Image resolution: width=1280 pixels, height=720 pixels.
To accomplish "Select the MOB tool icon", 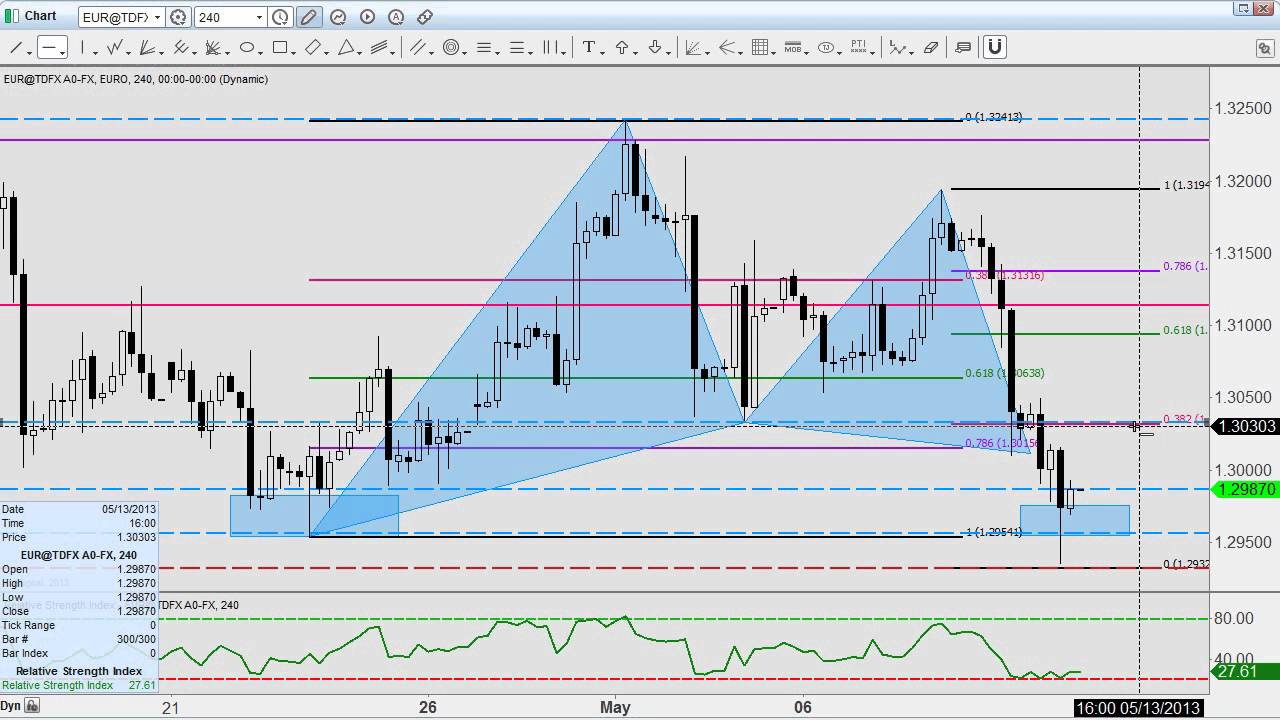I will [793, 47].
